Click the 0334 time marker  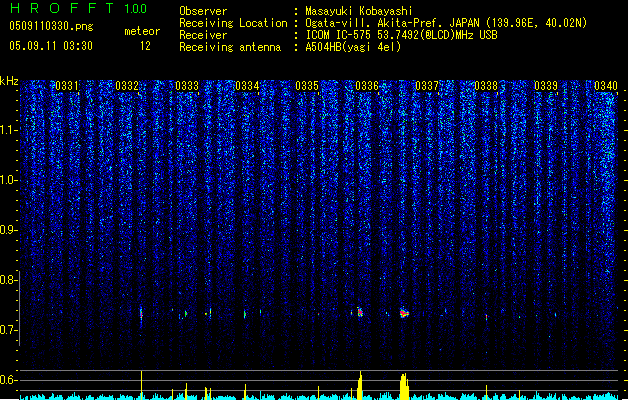247,86
